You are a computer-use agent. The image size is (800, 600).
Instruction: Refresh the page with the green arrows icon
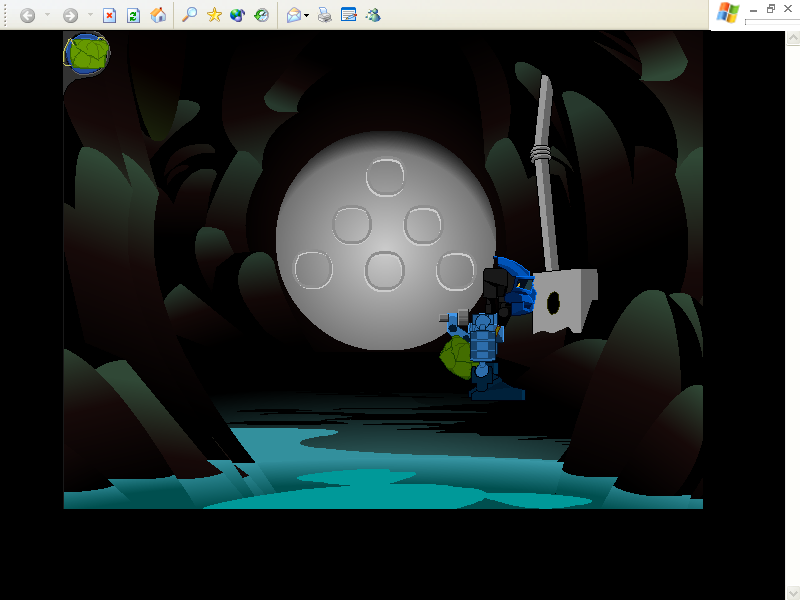pos(133,15)
